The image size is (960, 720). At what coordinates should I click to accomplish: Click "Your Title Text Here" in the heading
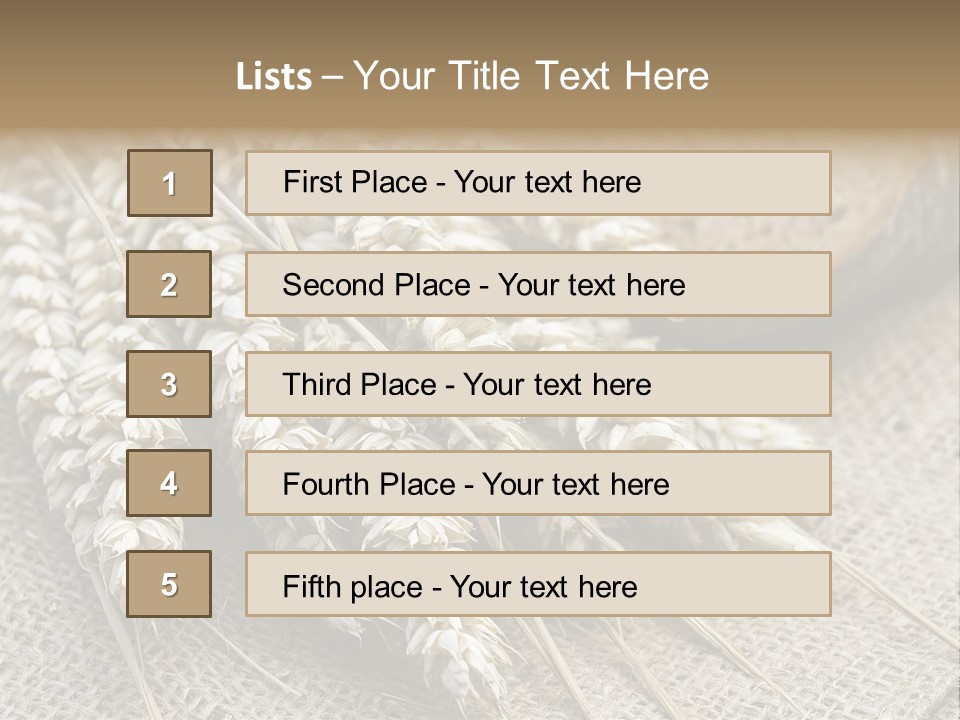(x=531, y=76)
